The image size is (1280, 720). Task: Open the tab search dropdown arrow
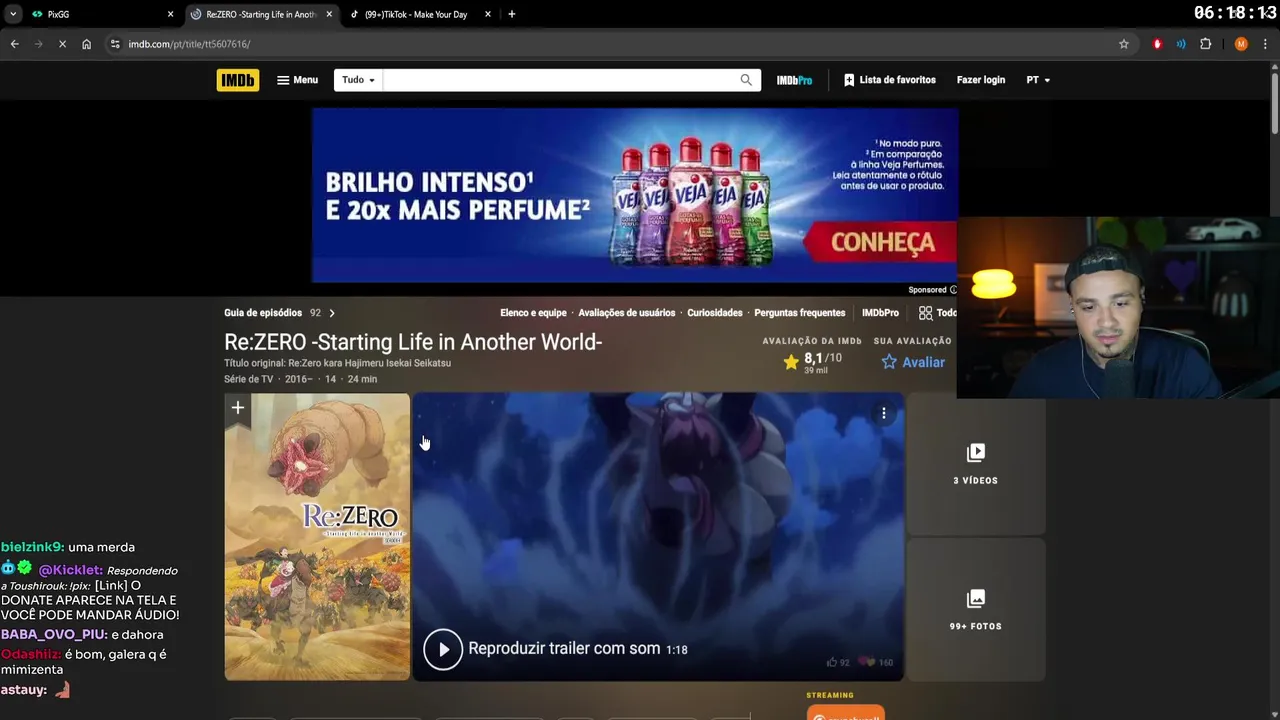[12, 14]
